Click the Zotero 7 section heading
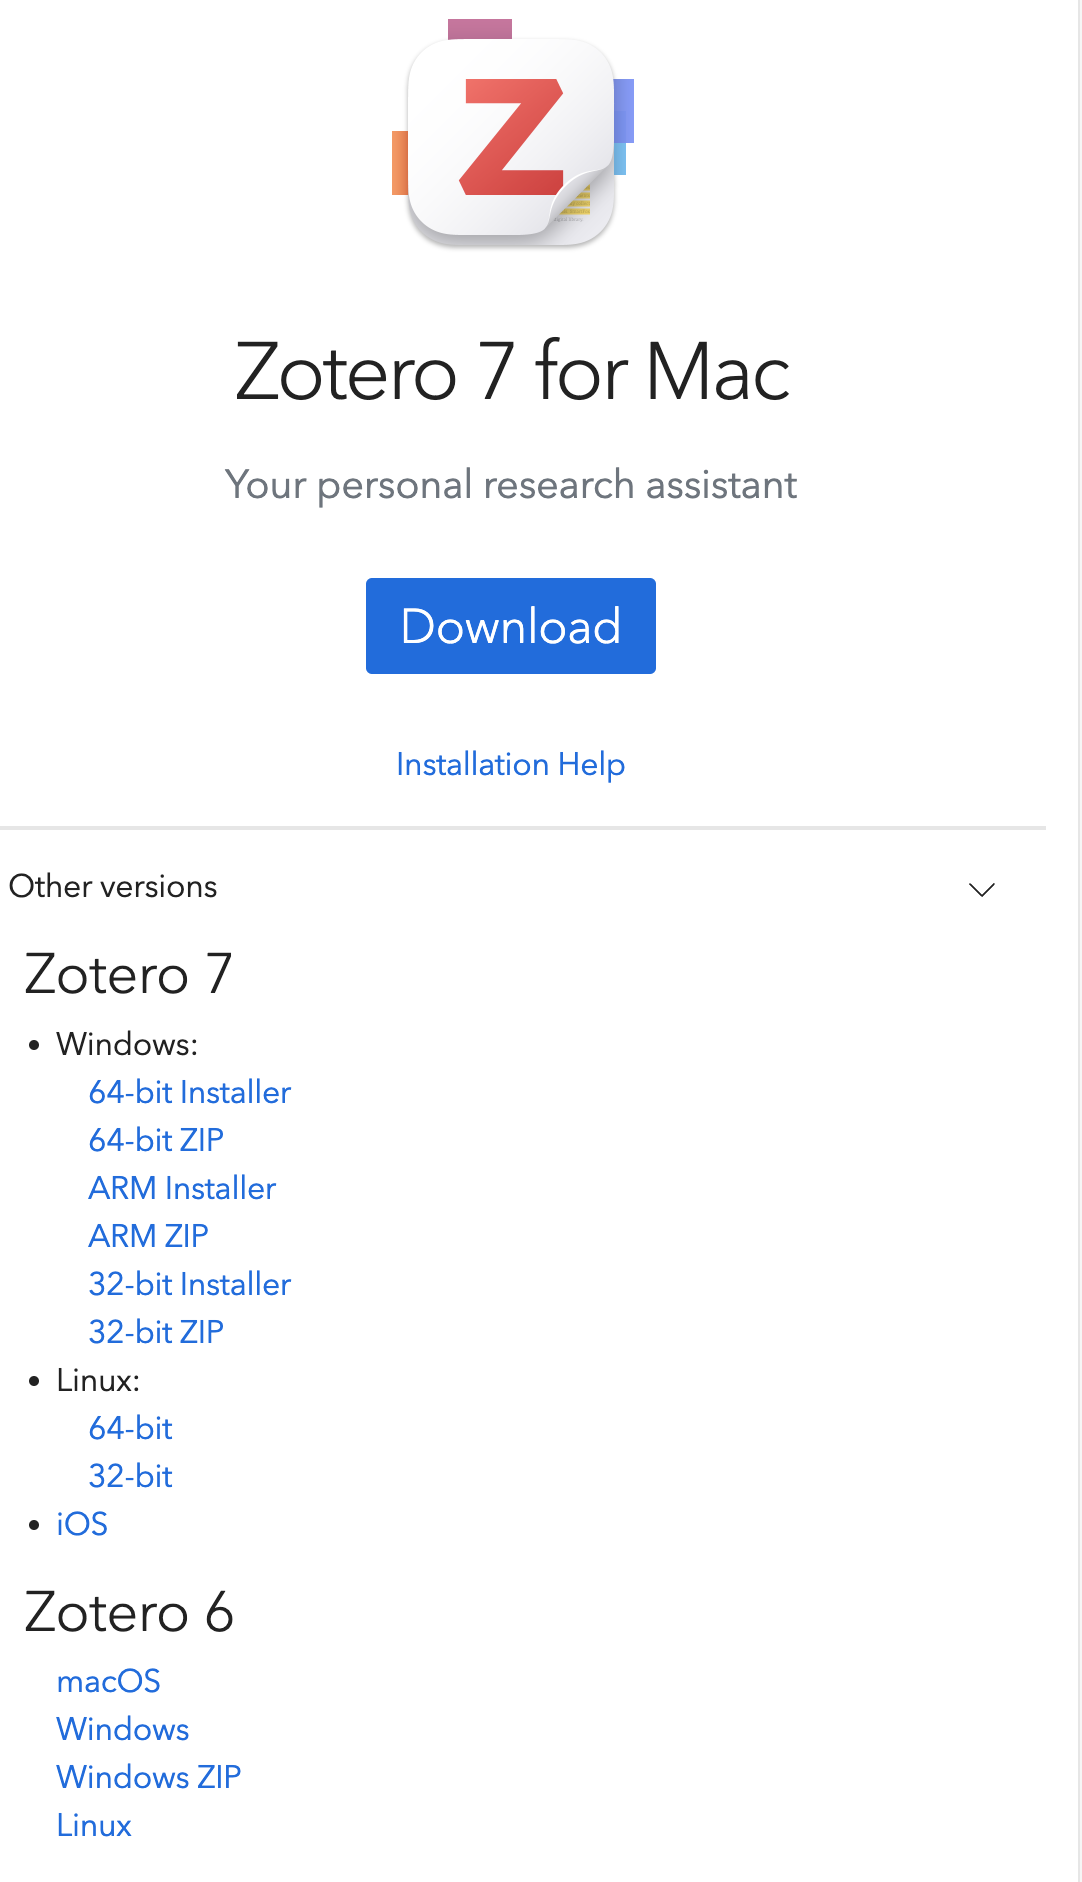The width and height of the screenshot is (1082, 1882). point(128,974)
